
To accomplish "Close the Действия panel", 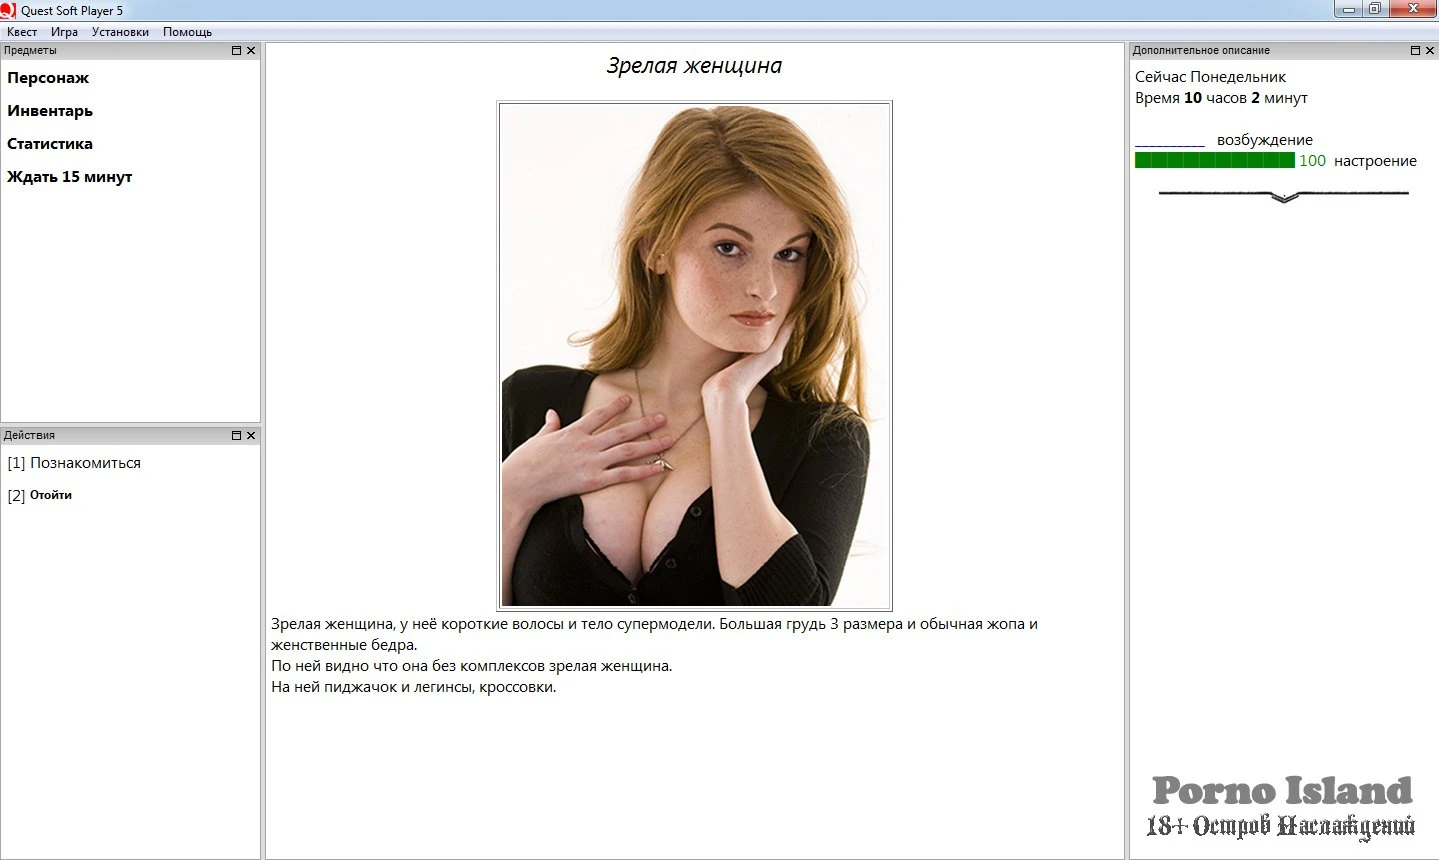I will pyautogui.click(x=251, y=435).
